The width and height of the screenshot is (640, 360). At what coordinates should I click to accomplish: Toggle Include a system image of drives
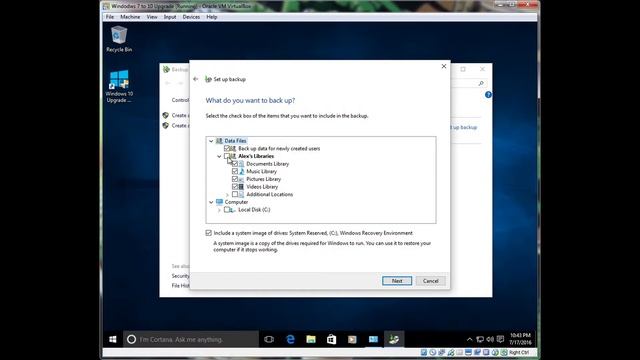(x=209, y=233)
